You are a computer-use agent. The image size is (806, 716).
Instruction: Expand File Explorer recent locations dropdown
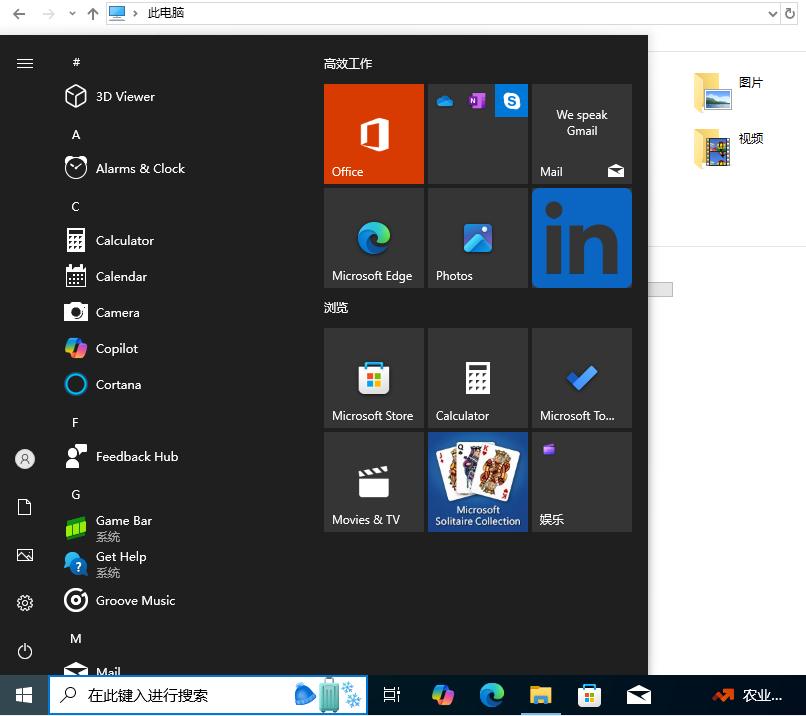(x=72, y=14)
